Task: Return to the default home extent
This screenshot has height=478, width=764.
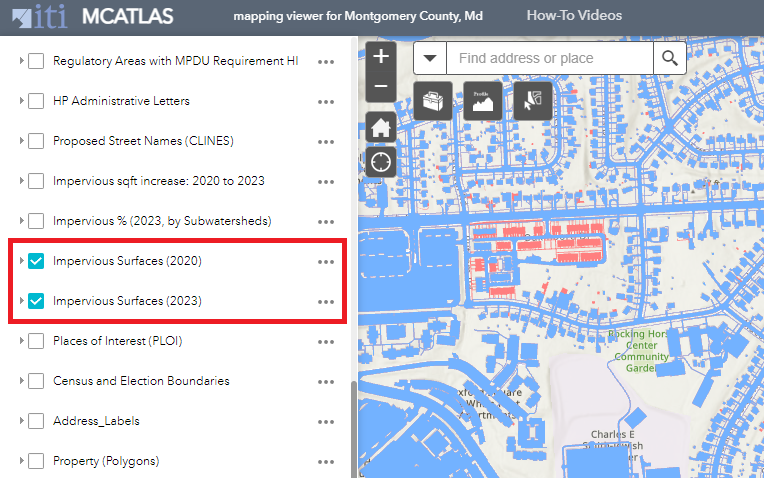Action: click(x=380, y=127)
